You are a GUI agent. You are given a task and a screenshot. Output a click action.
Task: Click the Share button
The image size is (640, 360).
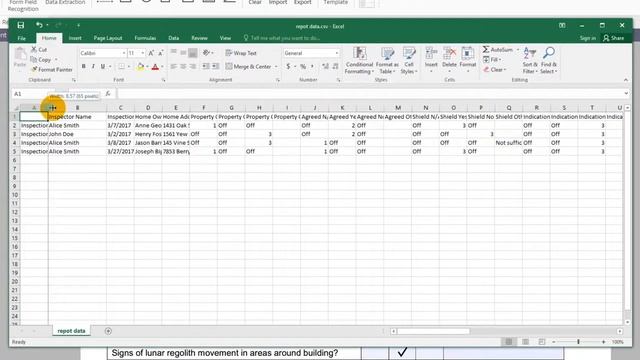613,38
